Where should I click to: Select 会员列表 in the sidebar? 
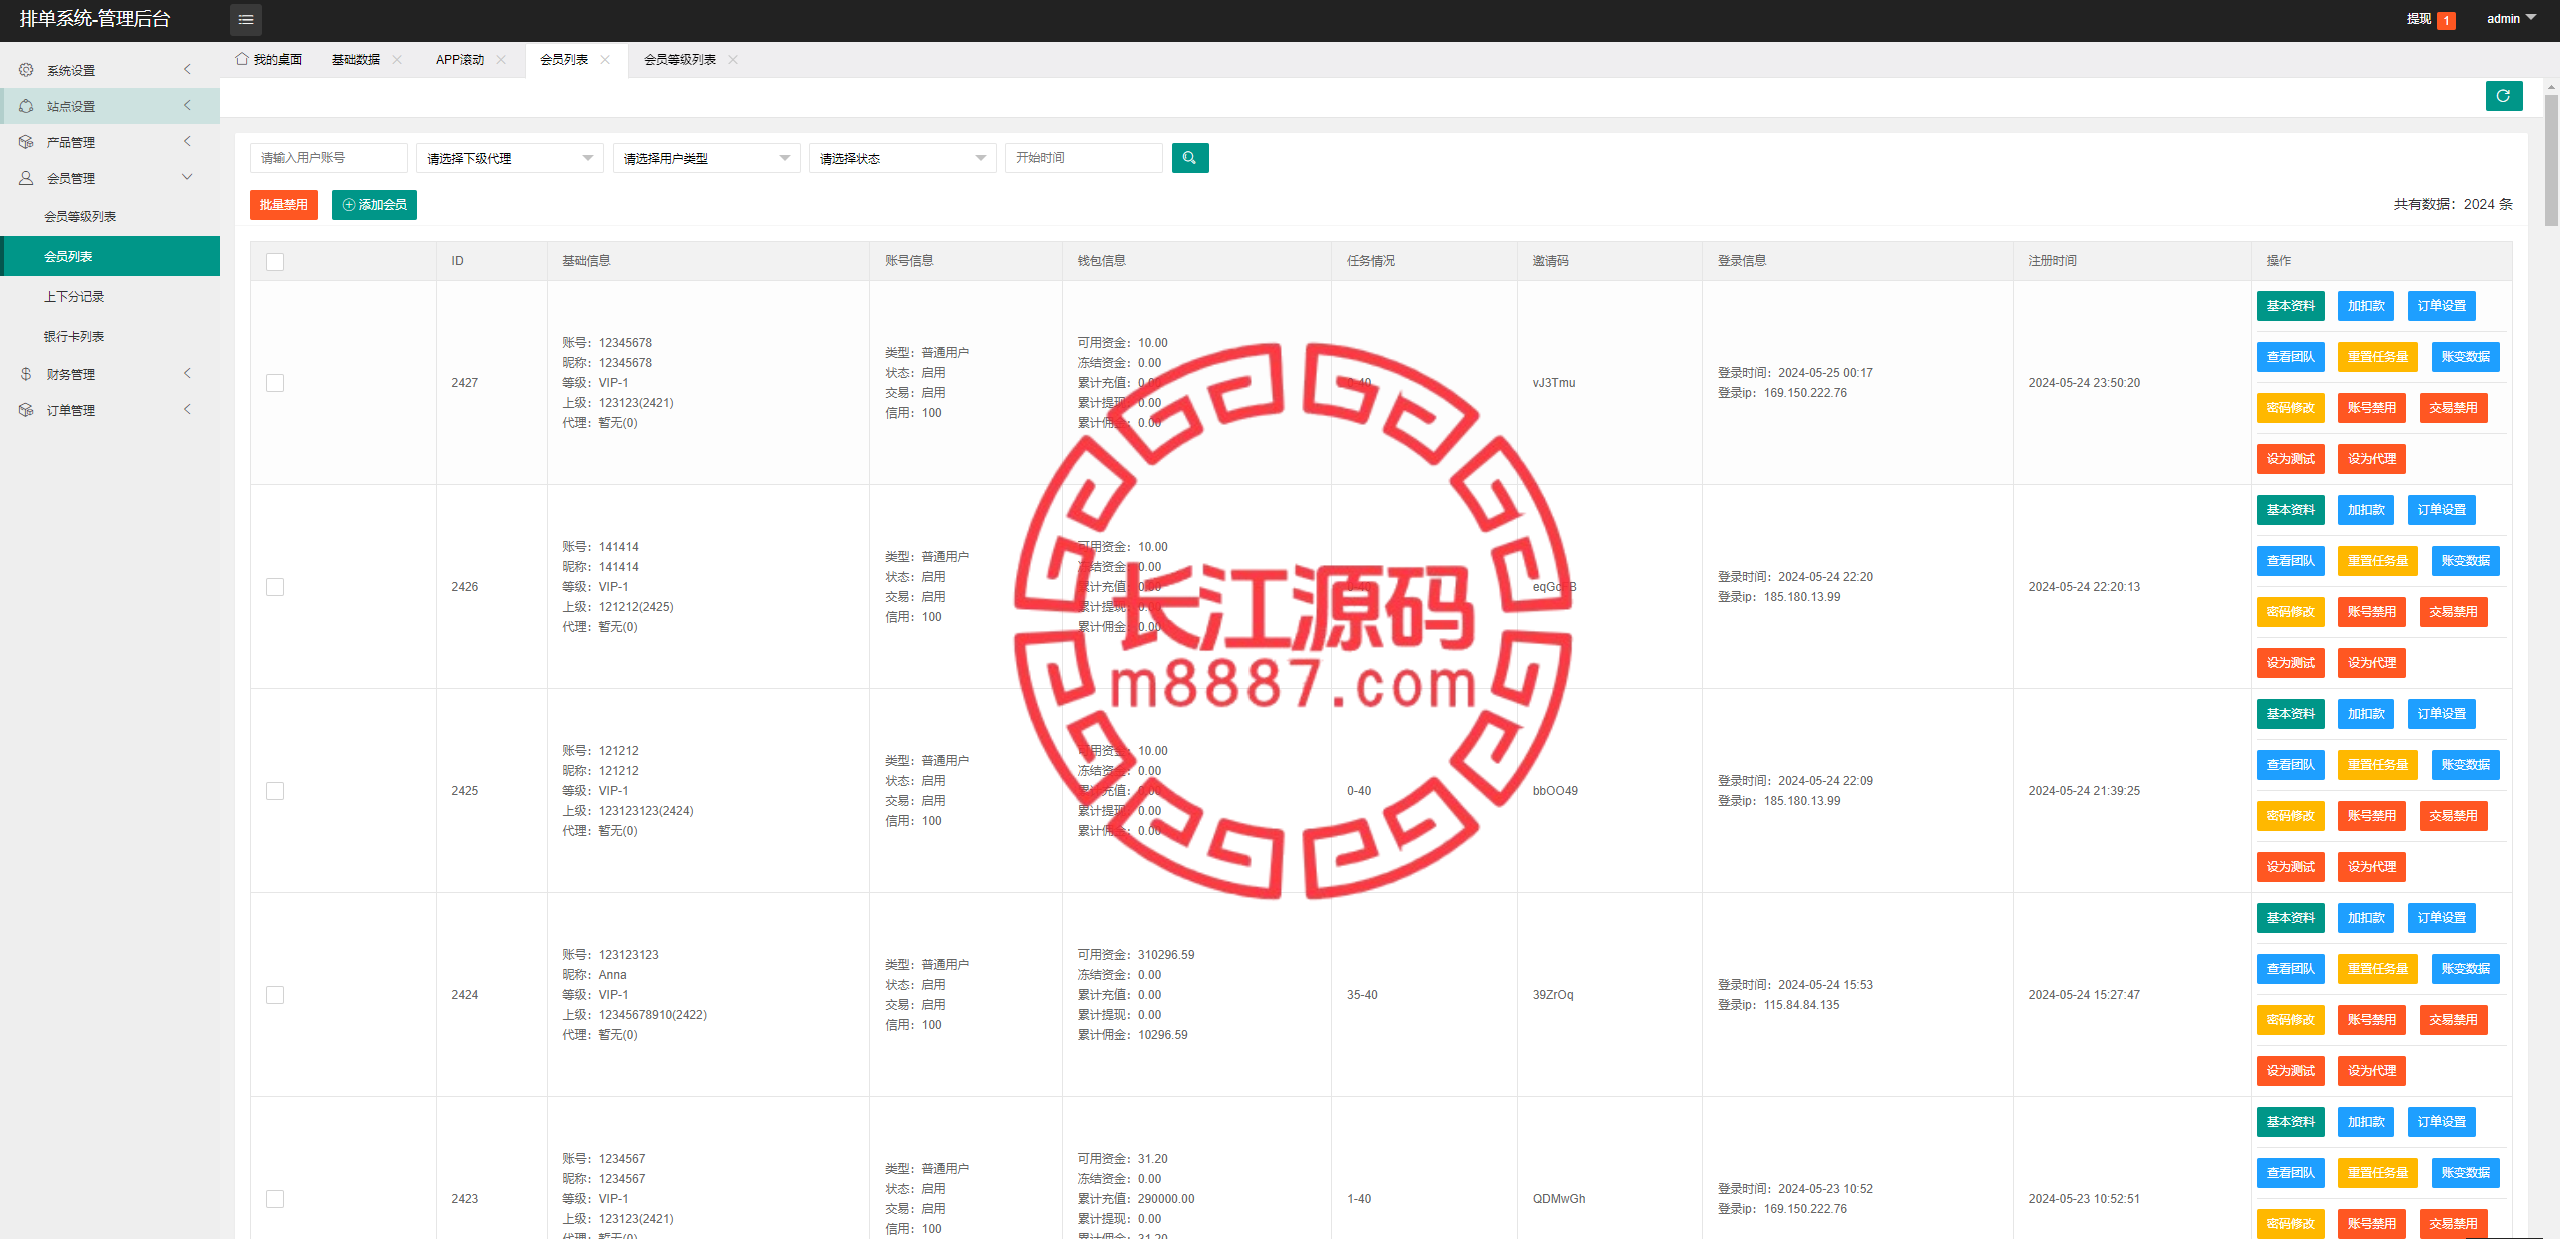tap(110, 256)
